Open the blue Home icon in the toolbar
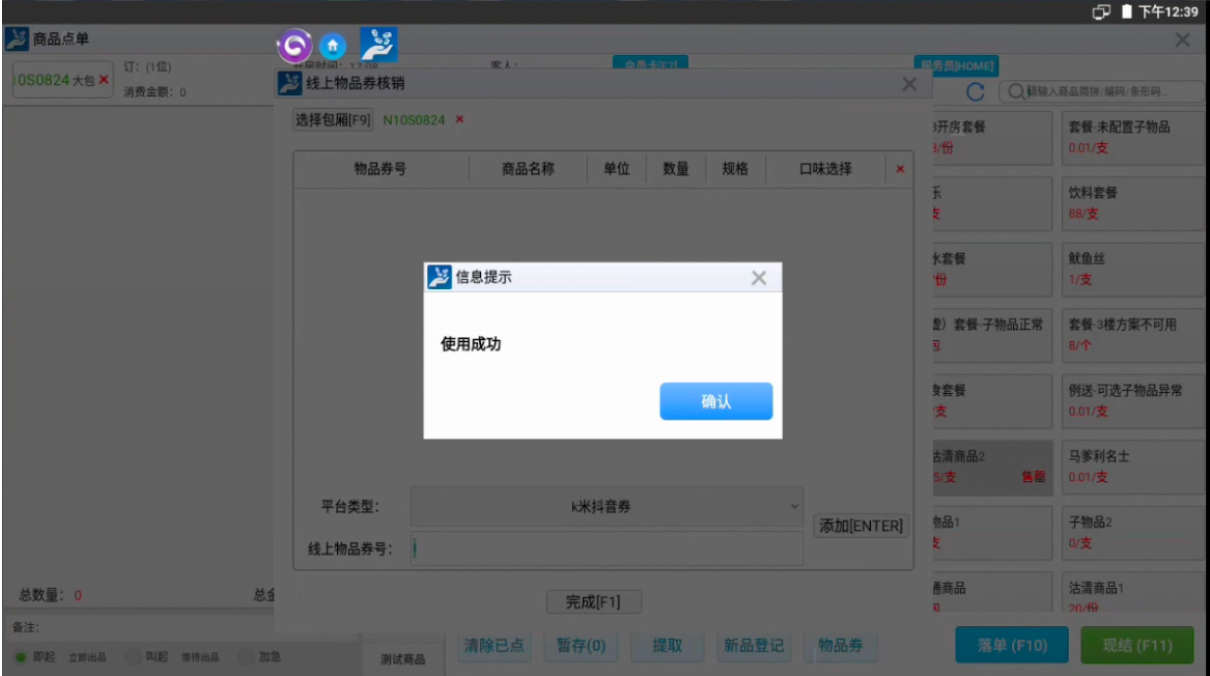The width and height of the screenshot is (1210, 676). (x=332, y=46)
